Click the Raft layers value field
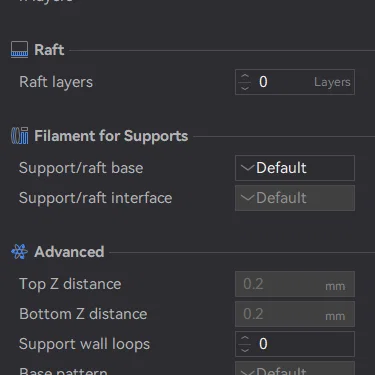375x375 pixels. (295, 82)
